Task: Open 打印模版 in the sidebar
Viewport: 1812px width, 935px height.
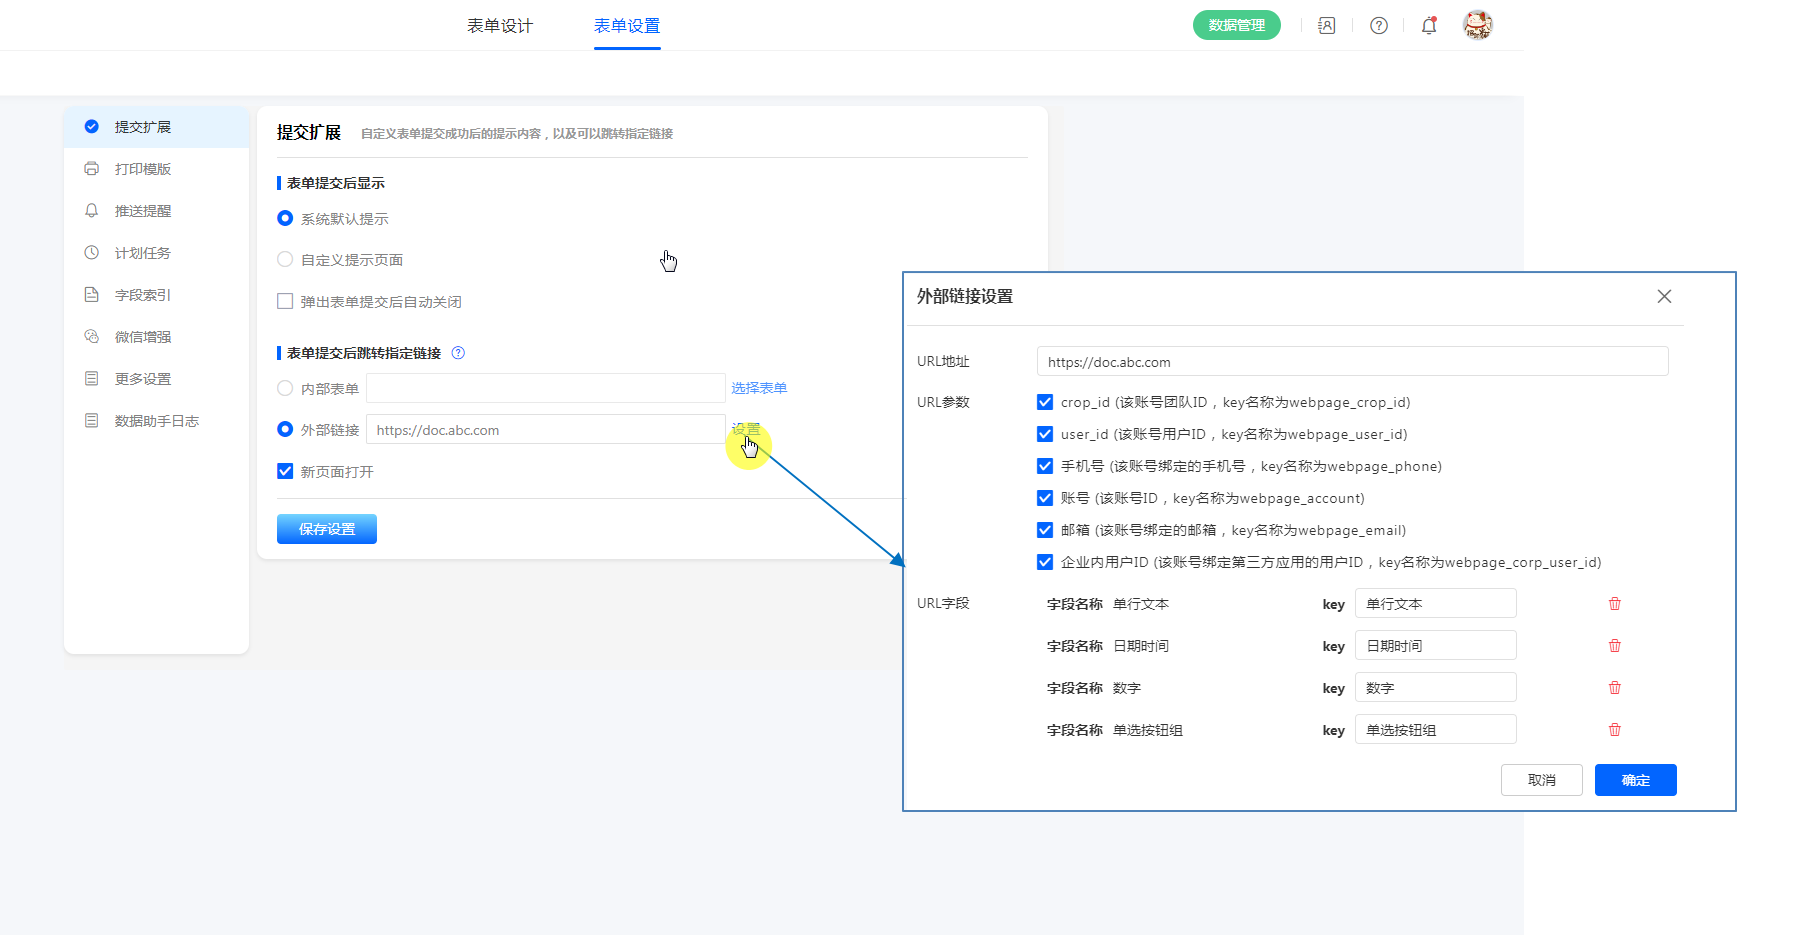Action: pos(142,169)
